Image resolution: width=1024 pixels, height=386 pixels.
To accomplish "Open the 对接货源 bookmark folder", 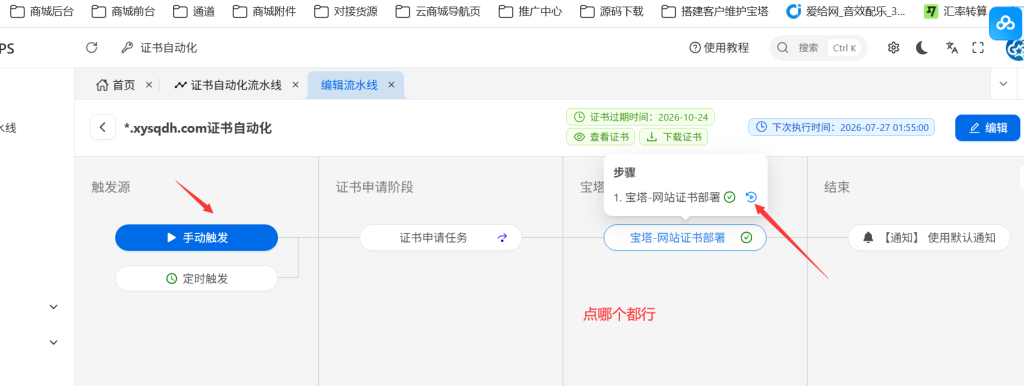I will pos(345,11).
